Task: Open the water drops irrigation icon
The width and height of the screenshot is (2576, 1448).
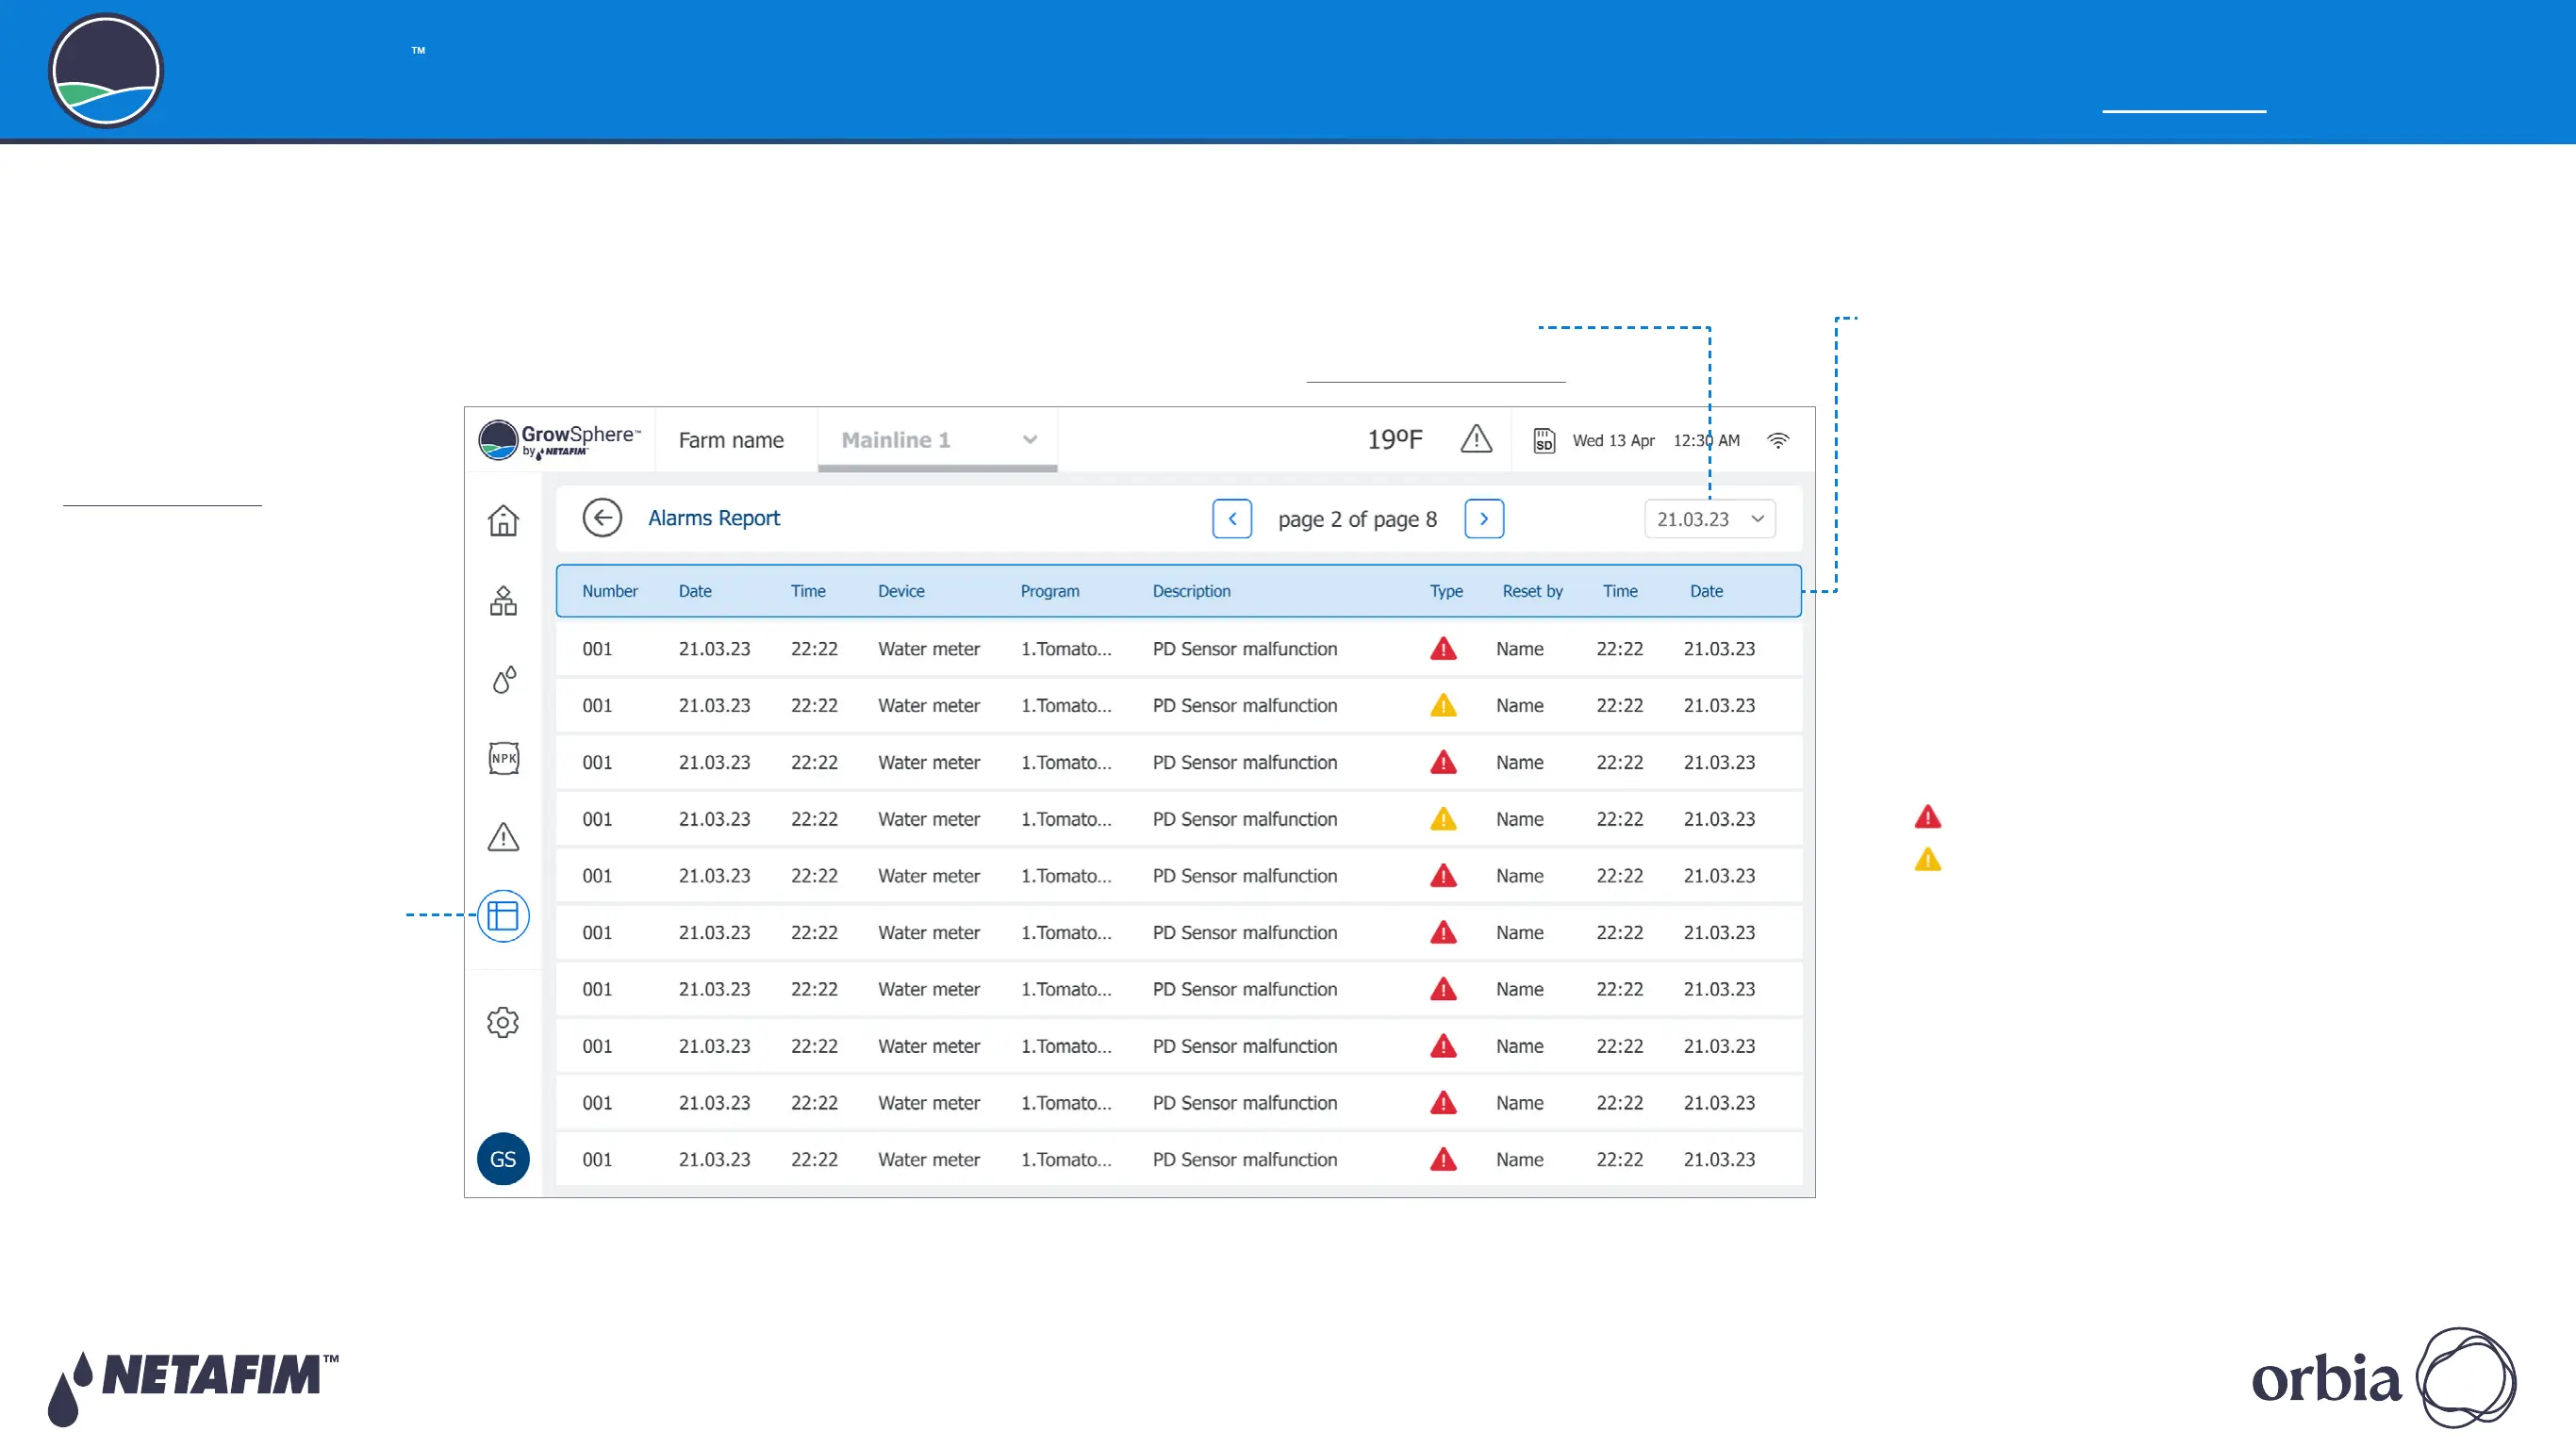Action: pos(504,680)
